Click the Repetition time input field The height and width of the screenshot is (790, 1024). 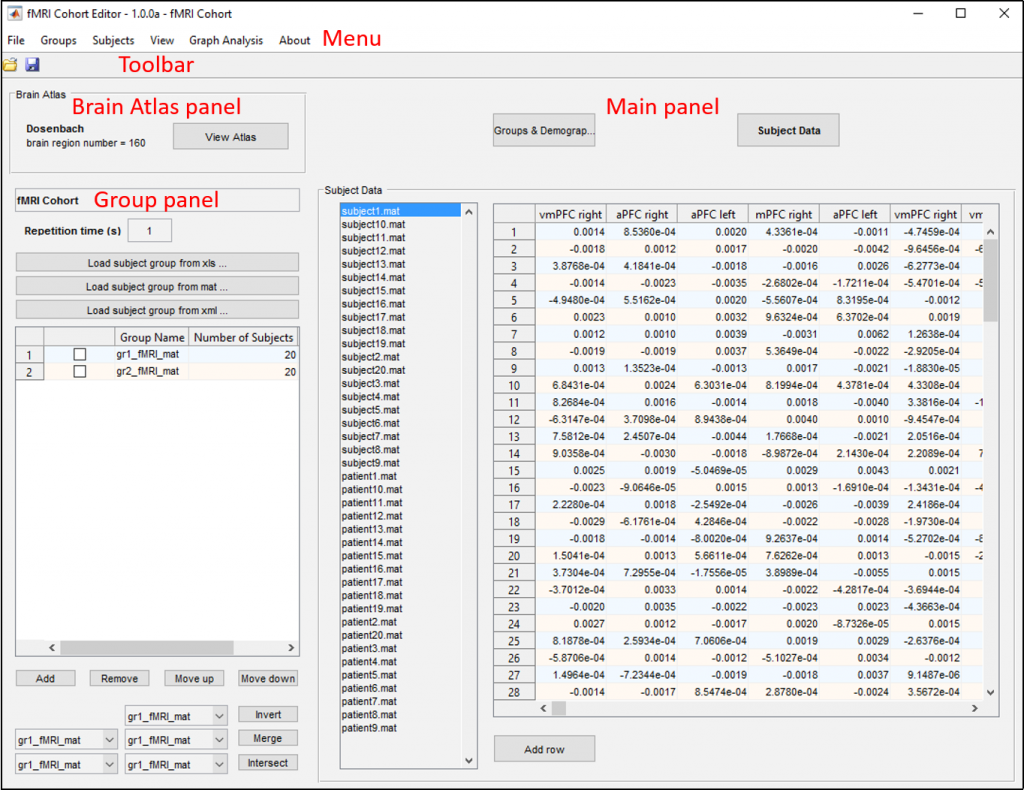[x=149, y=231]
